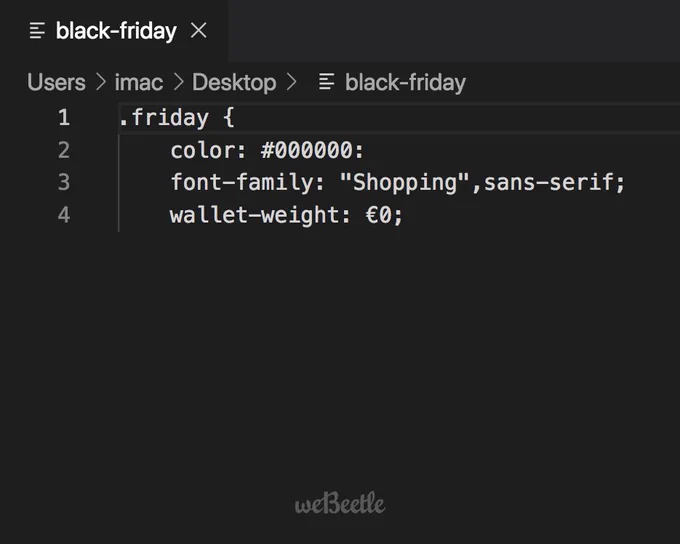
Task: Open Users breadcrumb segment
Action: tap(56, 82)
